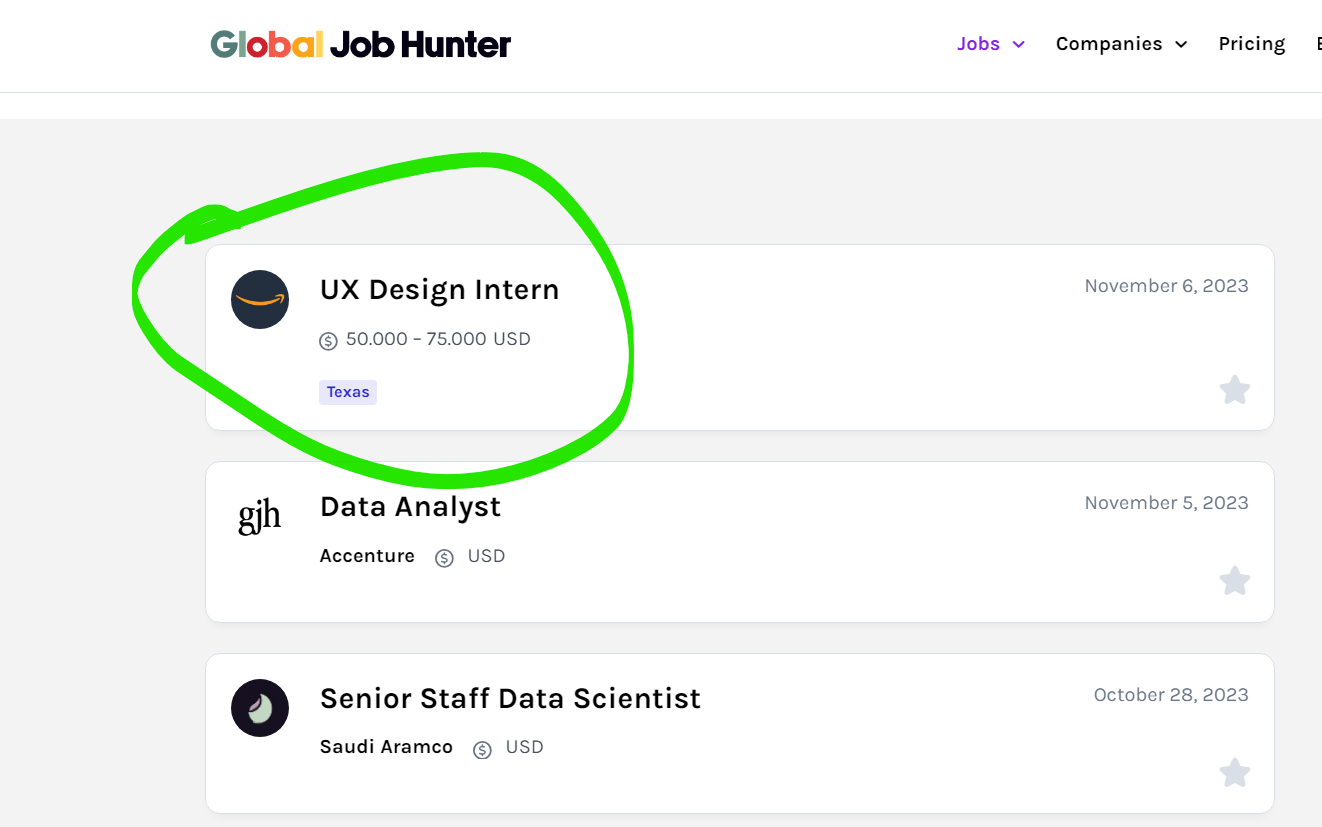This screenshot has height=827, width=1322.
Task: Click the dollar icon next to Saudi Aramco
Action: click(482, 750)
